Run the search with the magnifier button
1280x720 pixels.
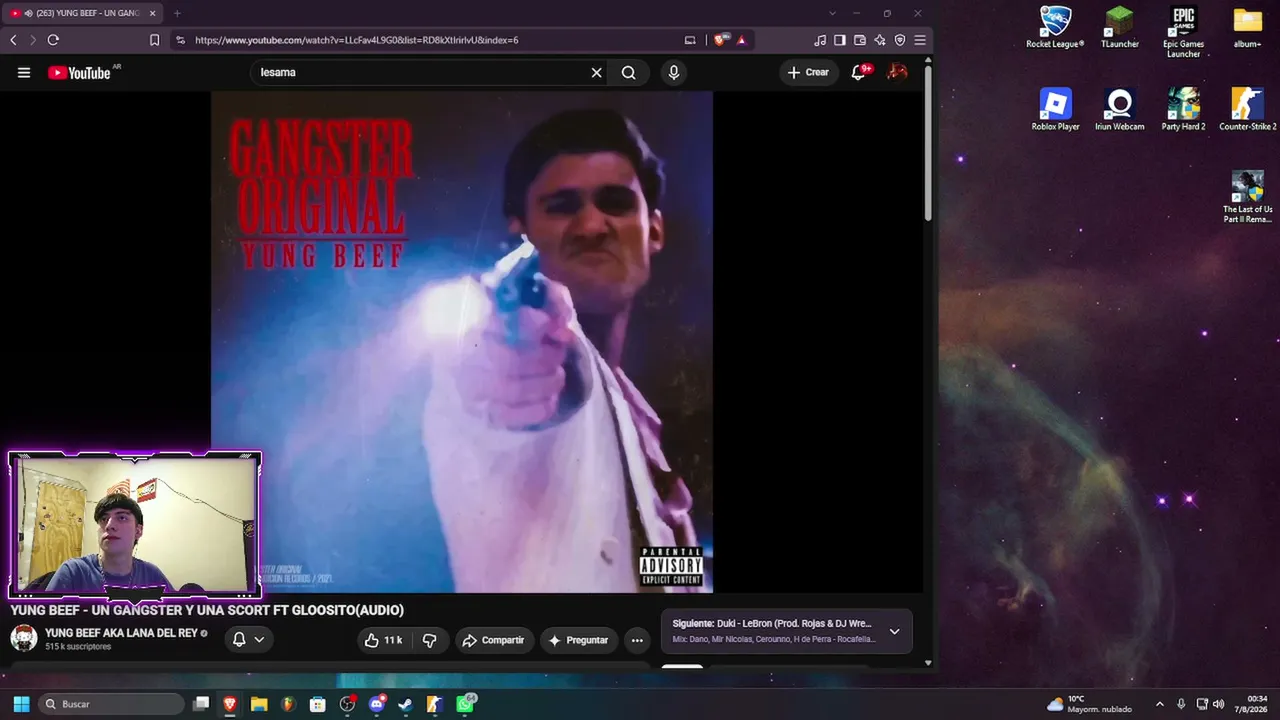click(x=628, y=72)
